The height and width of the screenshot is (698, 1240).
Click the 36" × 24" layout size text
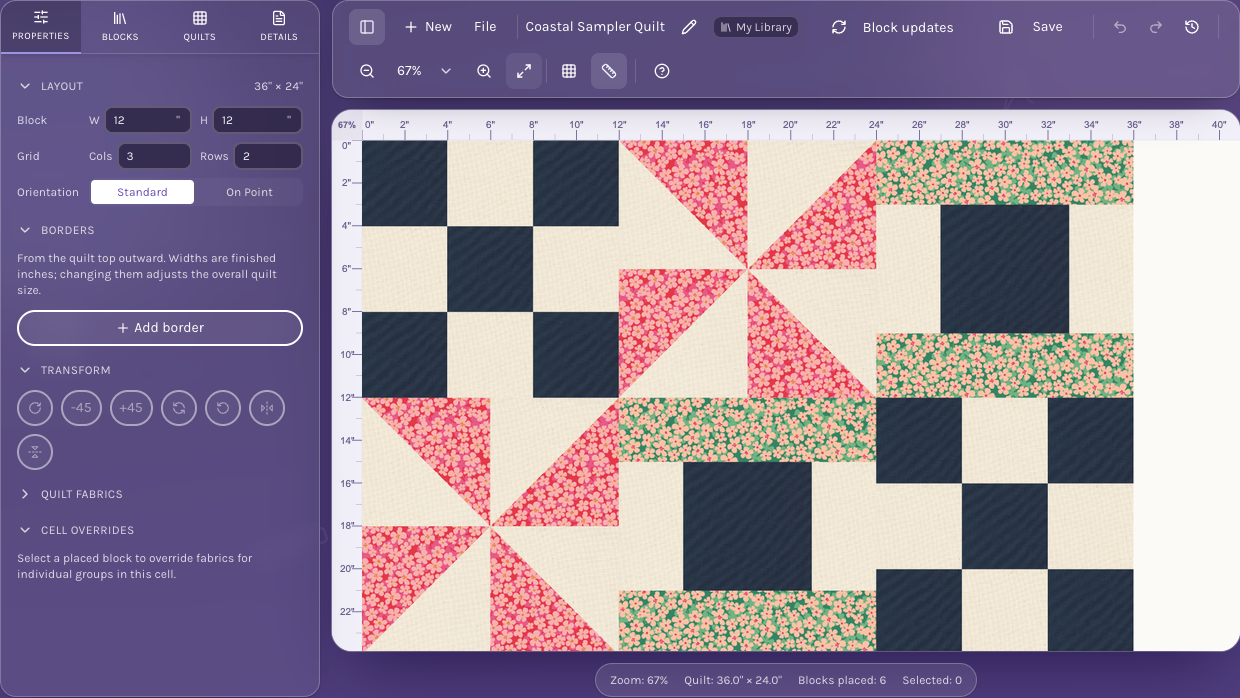pos(278,86)
